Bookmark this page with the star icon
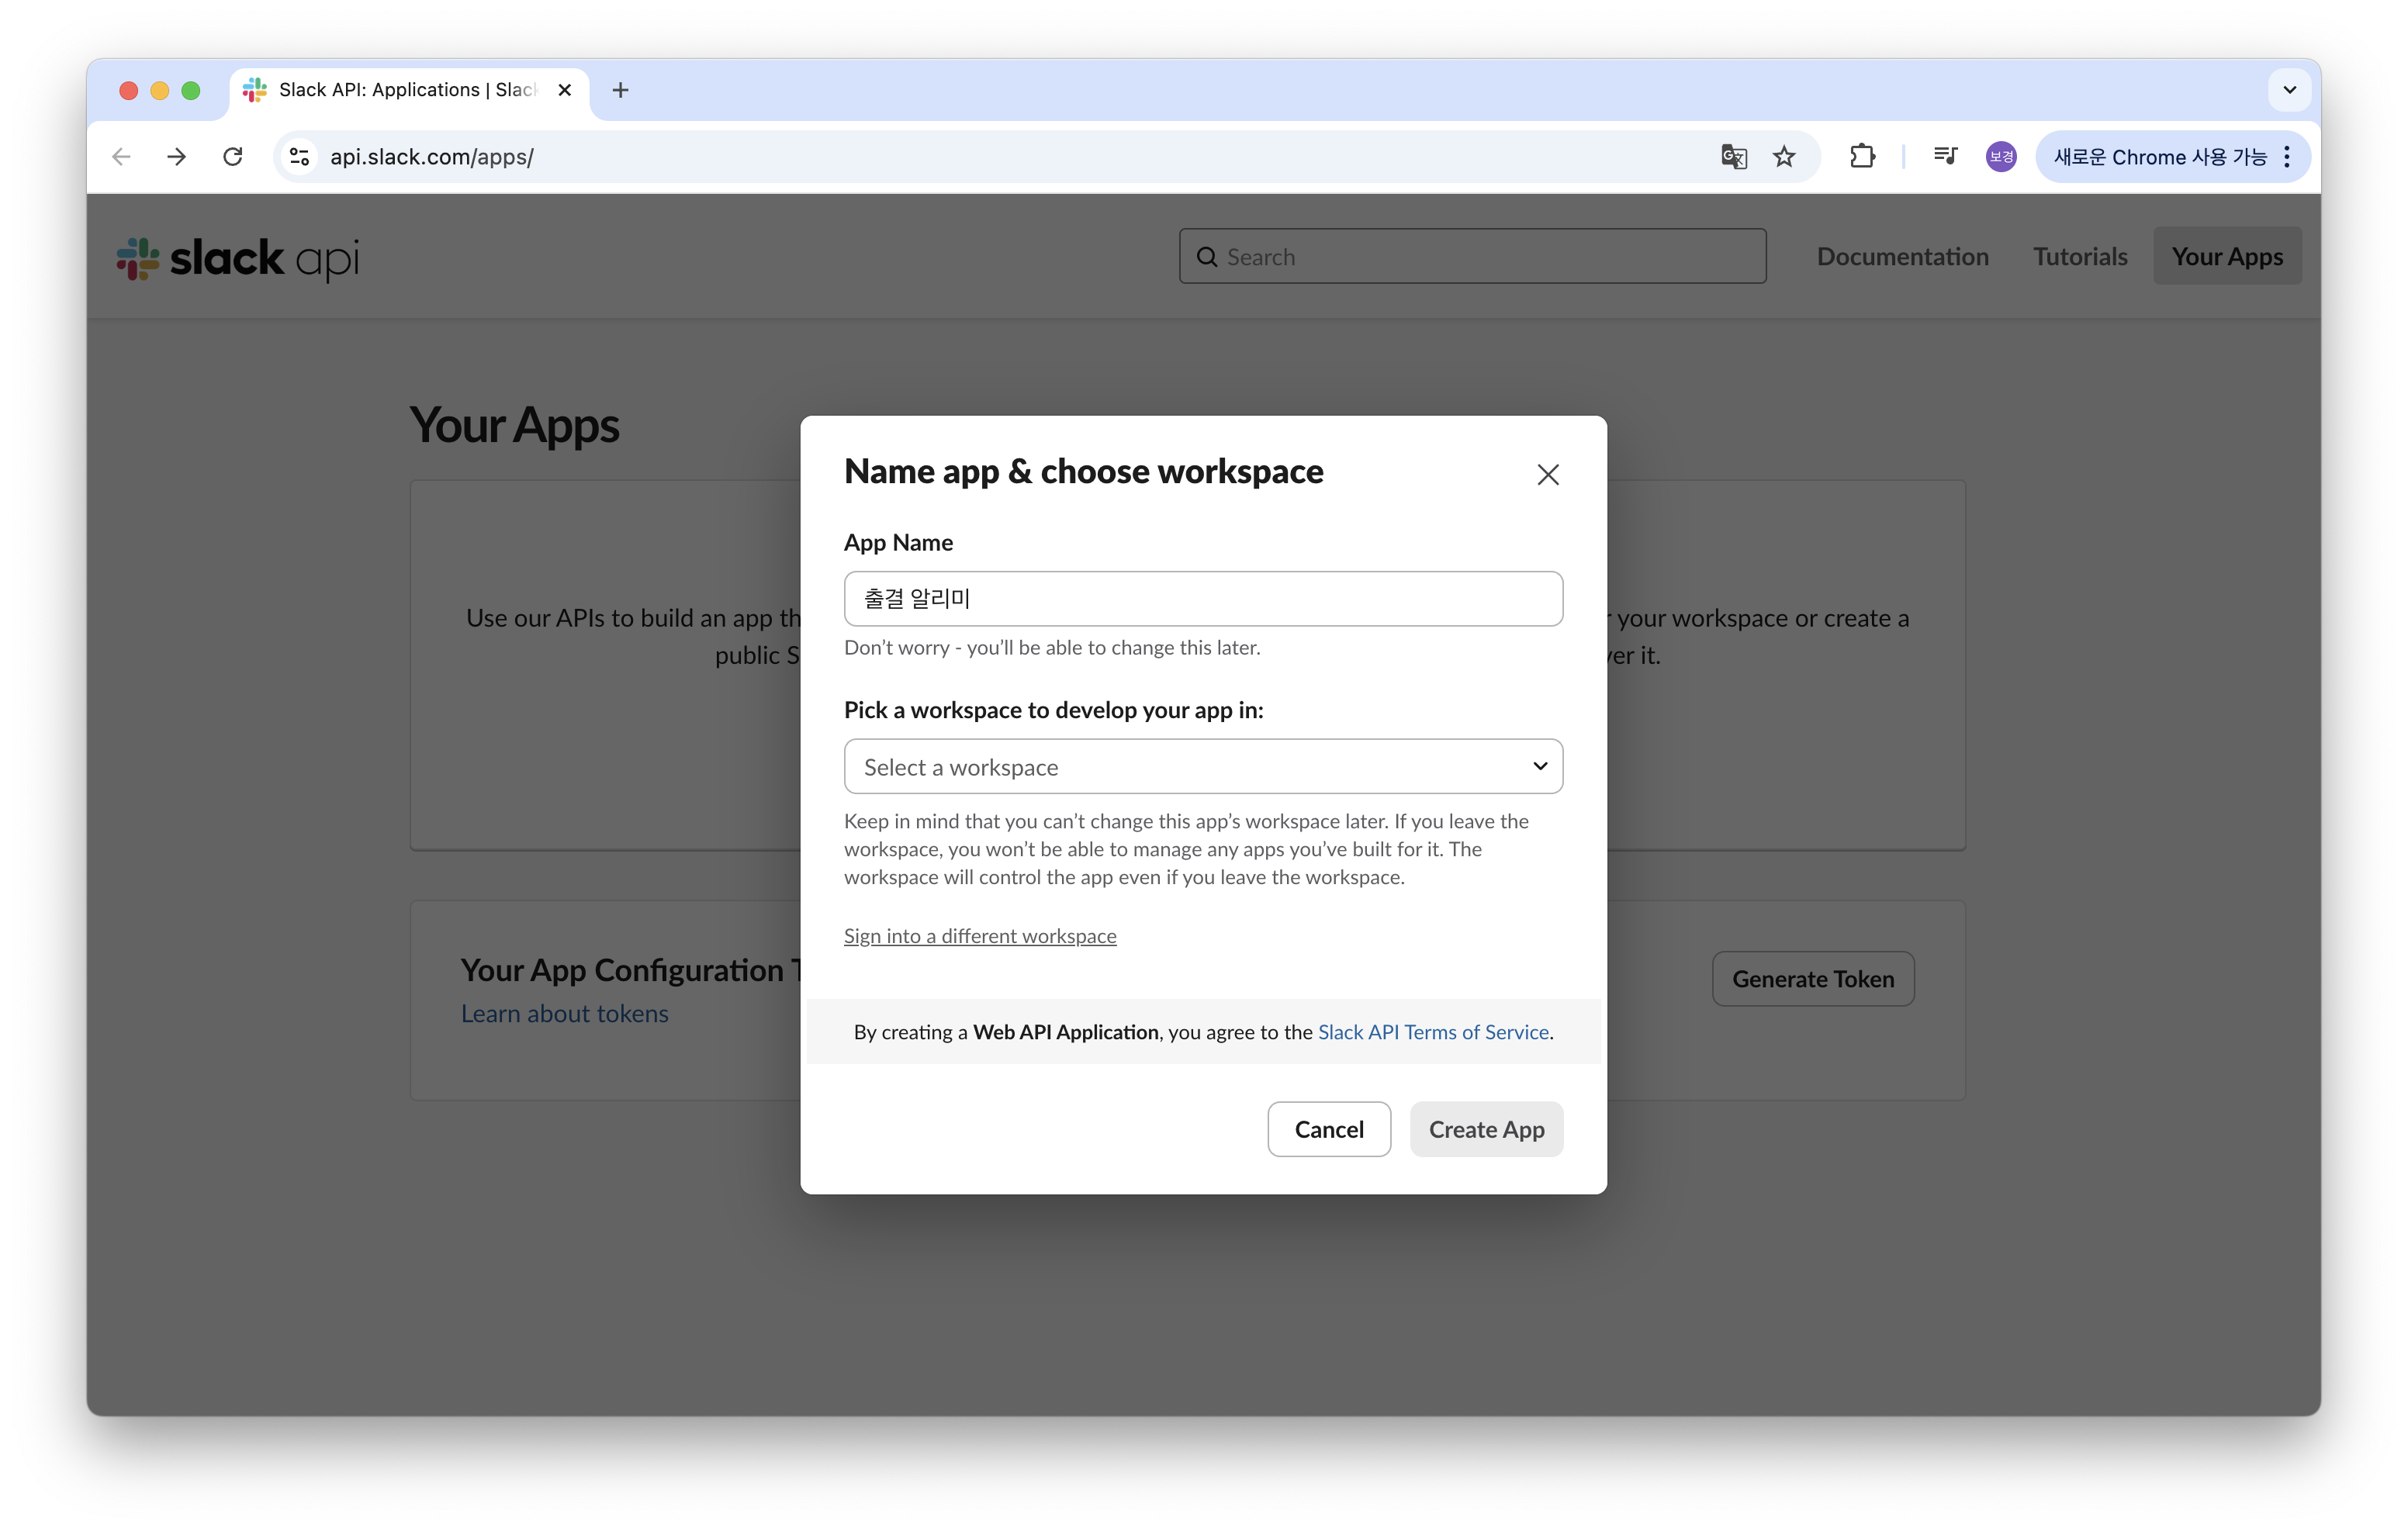 pyautogui.click(x=1784, y=157)
